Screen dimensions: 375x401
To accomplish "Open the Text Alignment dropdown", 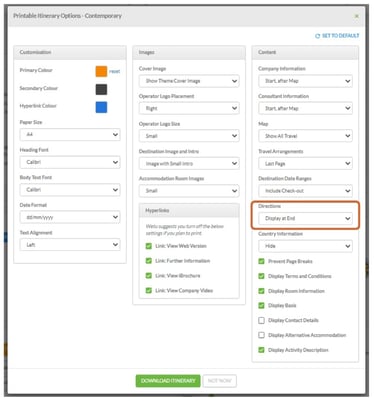I will pyautogui.click(x=70, y=245).
